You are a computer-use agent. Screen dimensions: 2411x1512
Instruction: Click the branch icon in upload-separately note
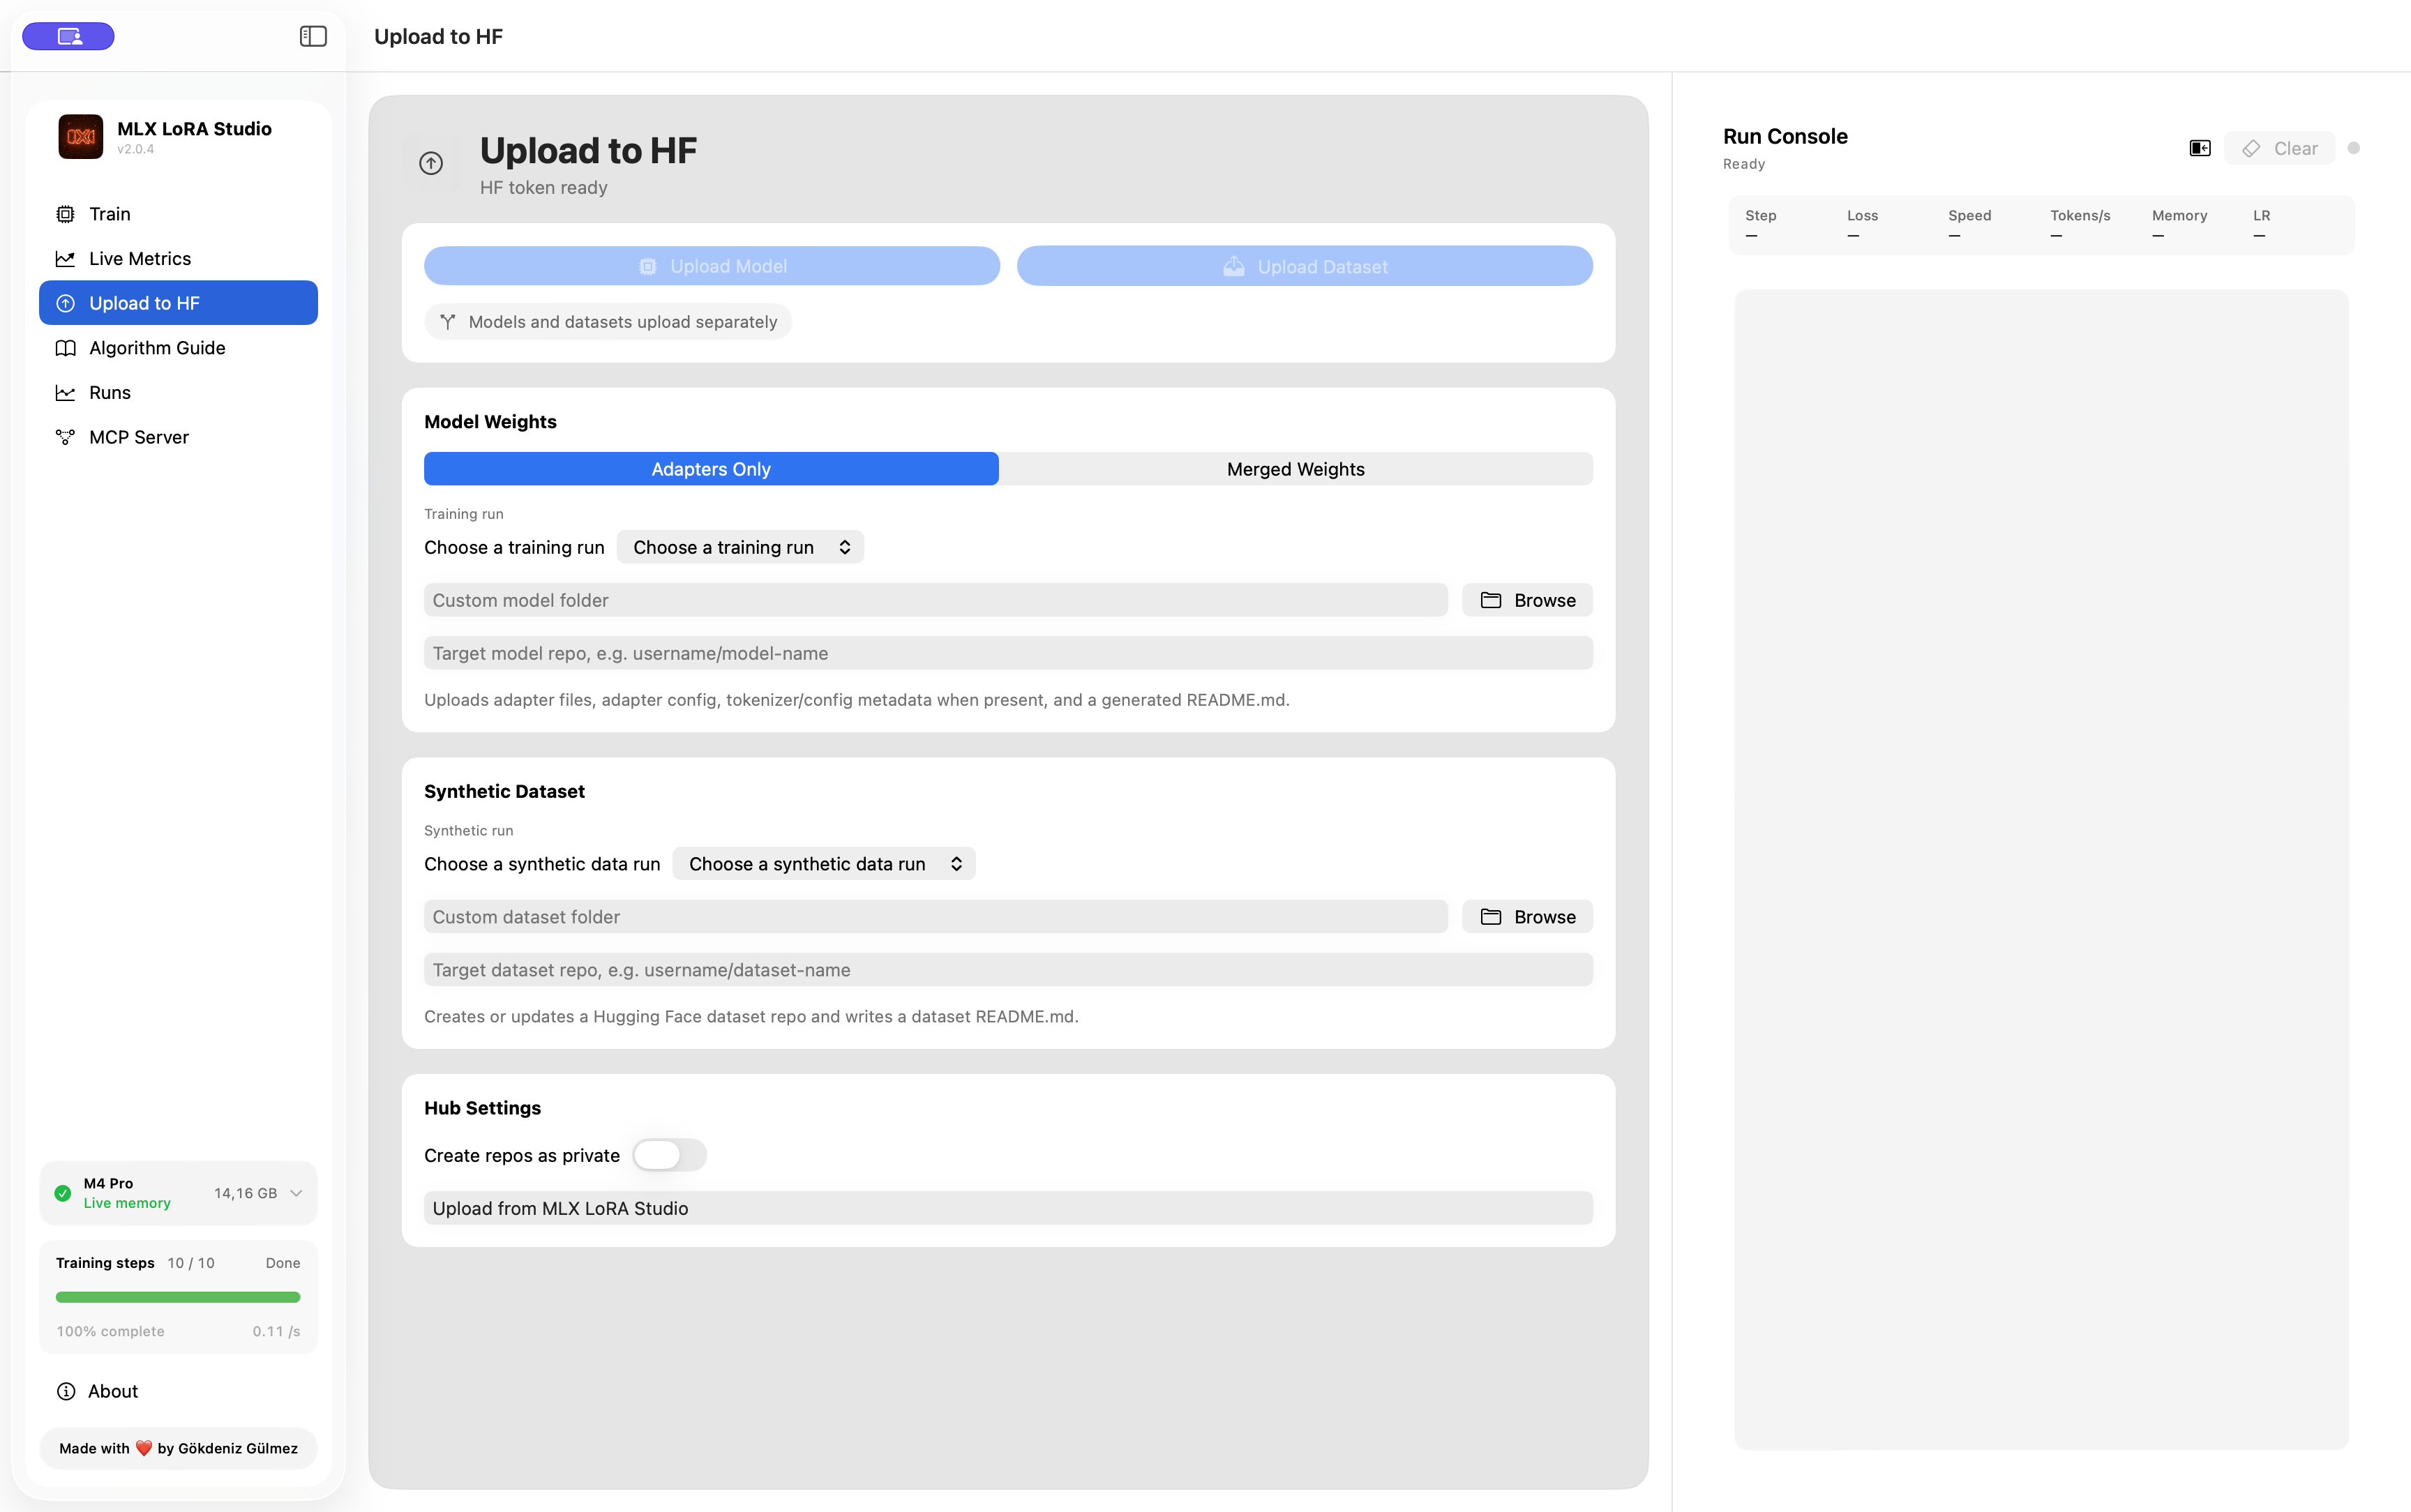[x=448, y=322]
